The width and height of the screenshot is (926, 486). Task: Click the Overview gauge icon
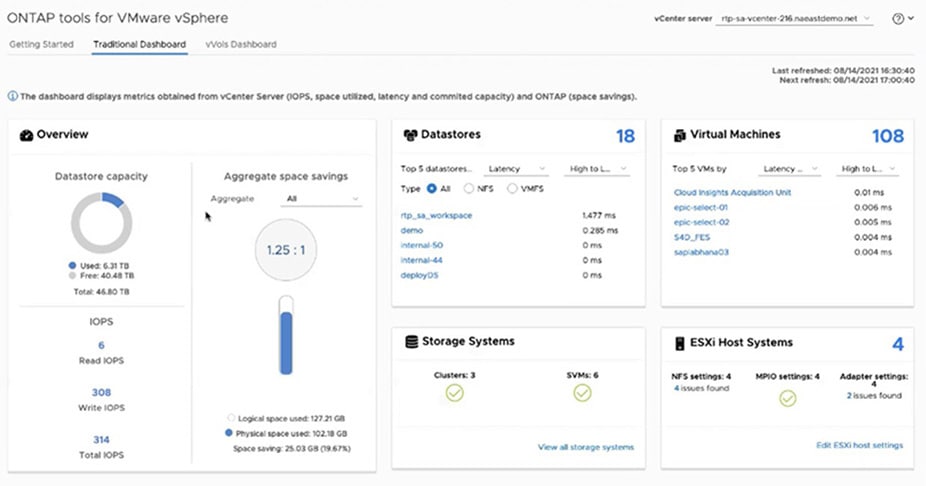point(26,135)
